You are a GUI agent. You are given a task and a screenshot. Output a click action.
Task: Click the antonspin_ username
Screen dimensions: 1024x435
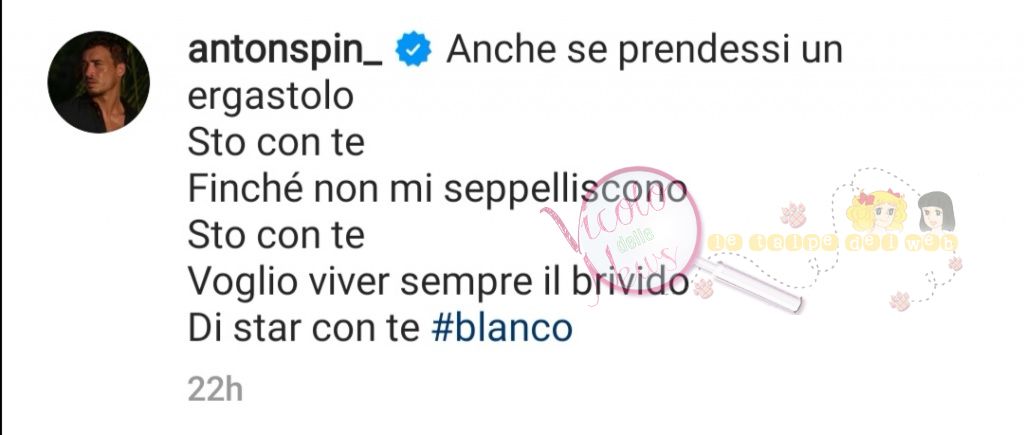(x=285, y=51)
